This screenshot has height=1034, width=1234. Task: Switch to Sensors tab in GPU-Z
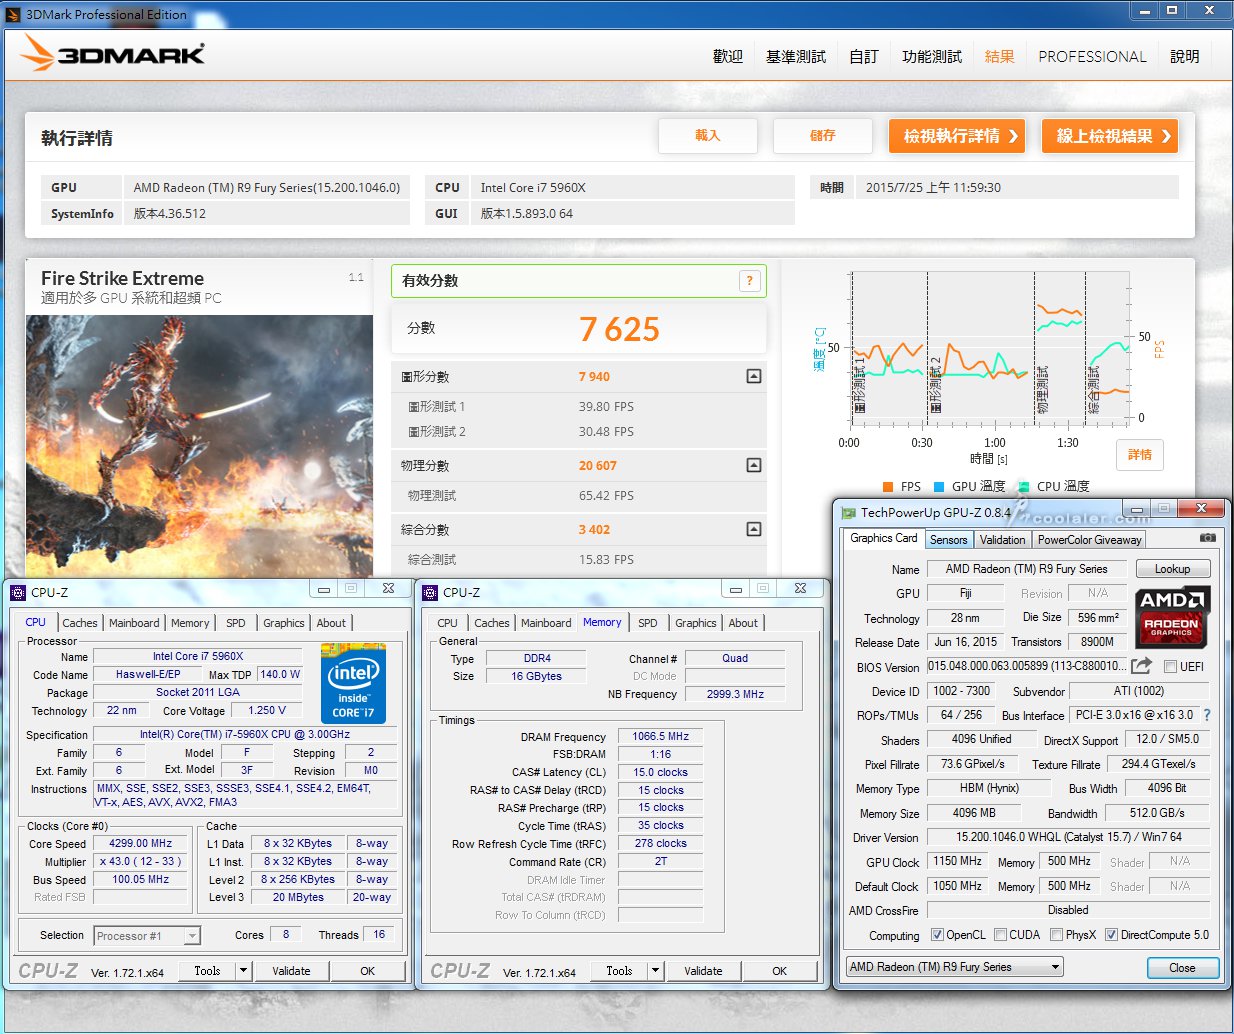pyautogui.click(x=948, y=540)
